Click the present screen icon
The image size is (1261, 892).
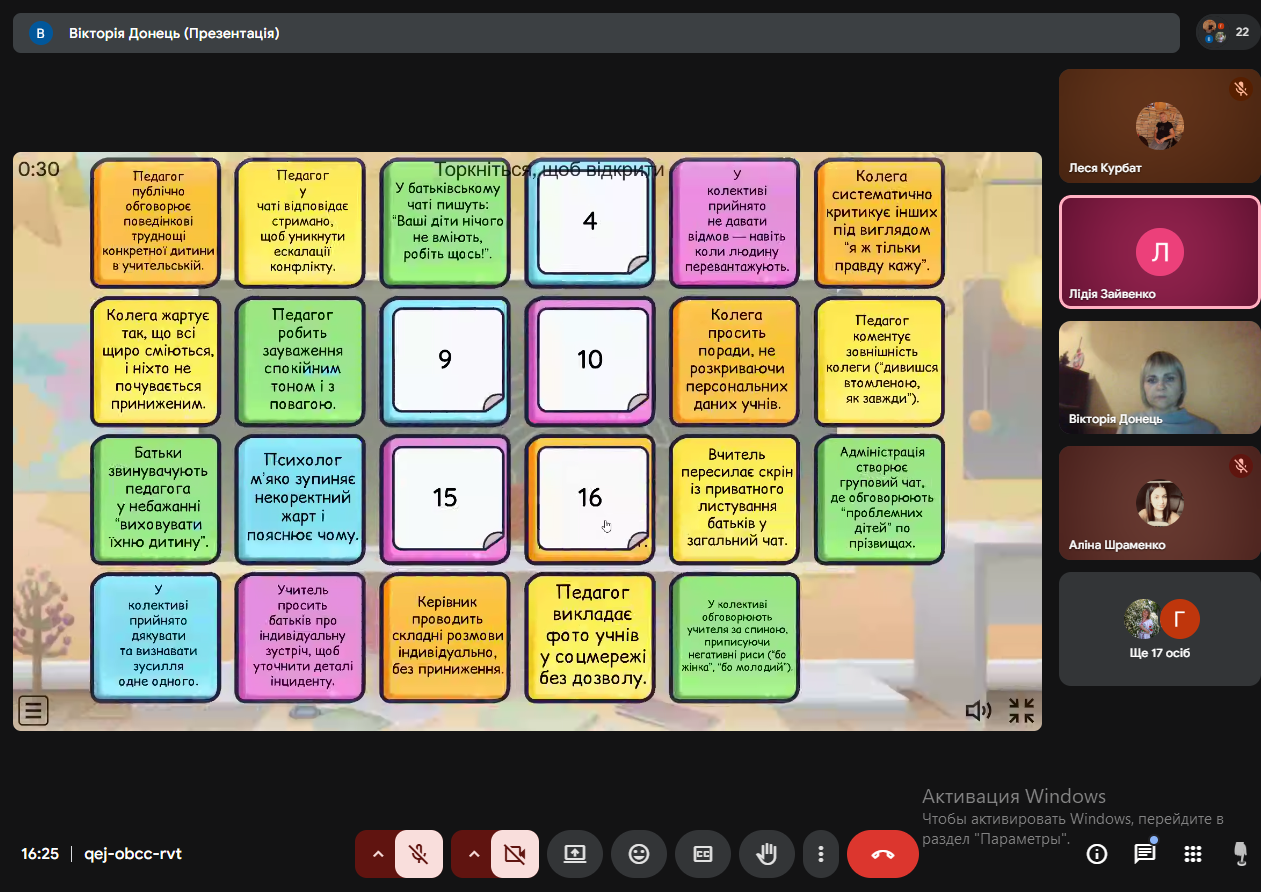tap(575, 854)
